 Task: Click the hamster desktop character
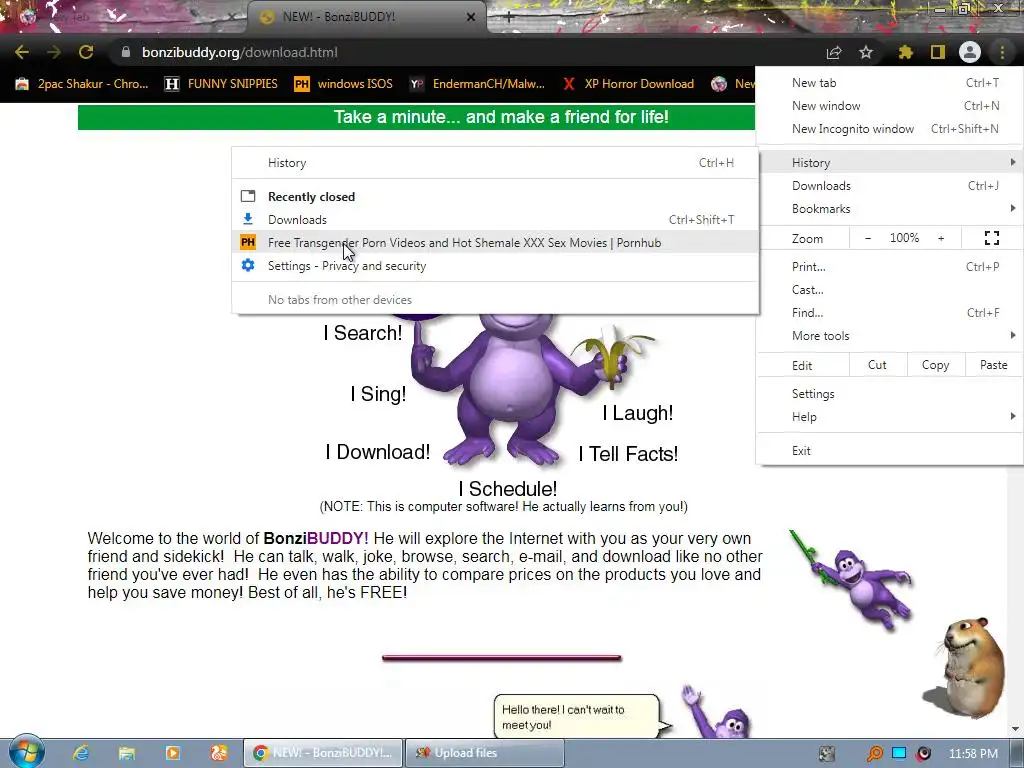[x=967, y=667]
